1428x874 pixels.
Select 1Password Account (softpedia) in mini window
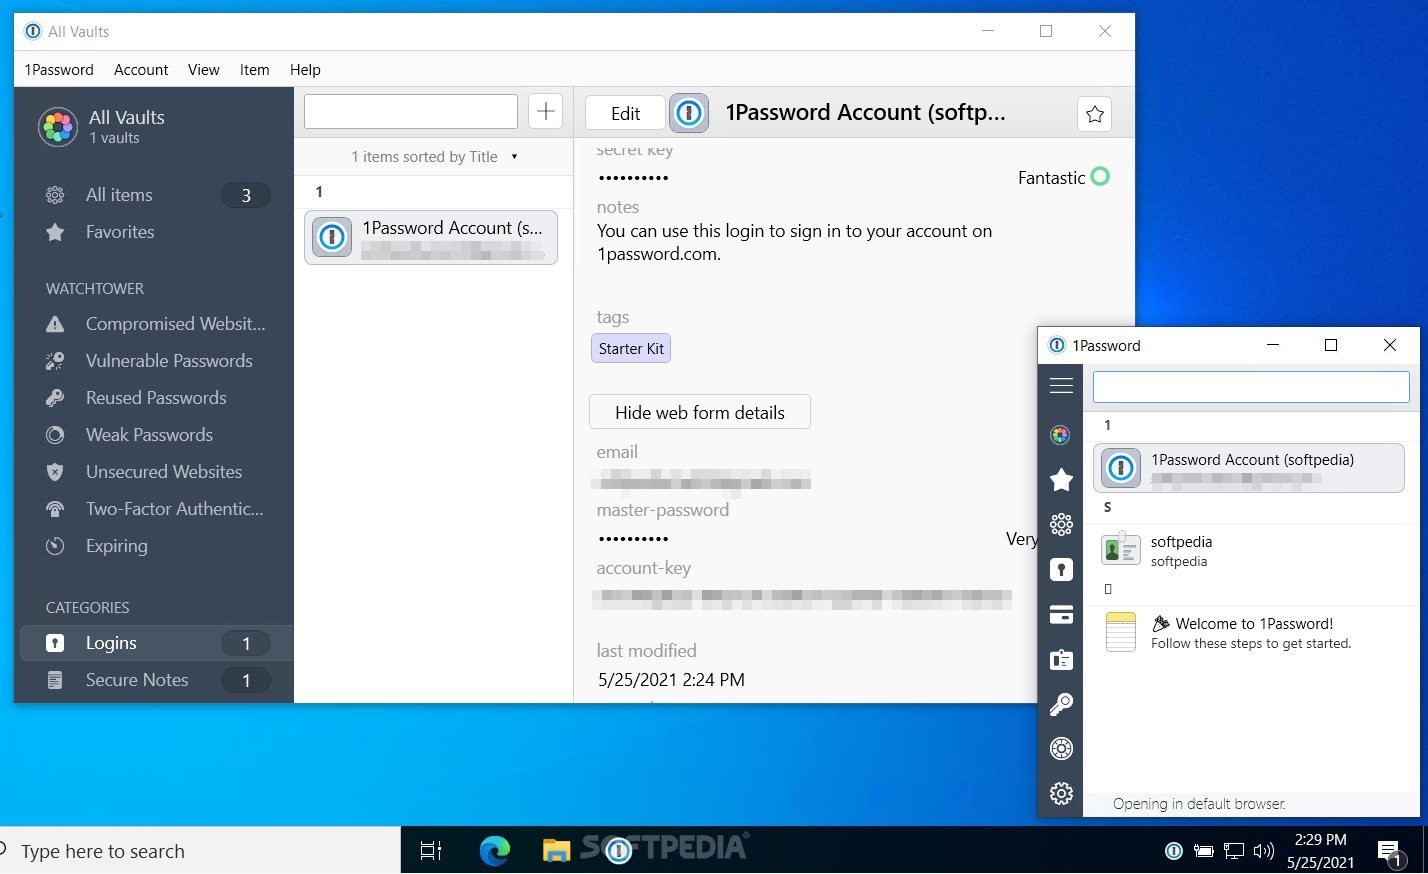pyautogui.click(x=1250, y=468)
